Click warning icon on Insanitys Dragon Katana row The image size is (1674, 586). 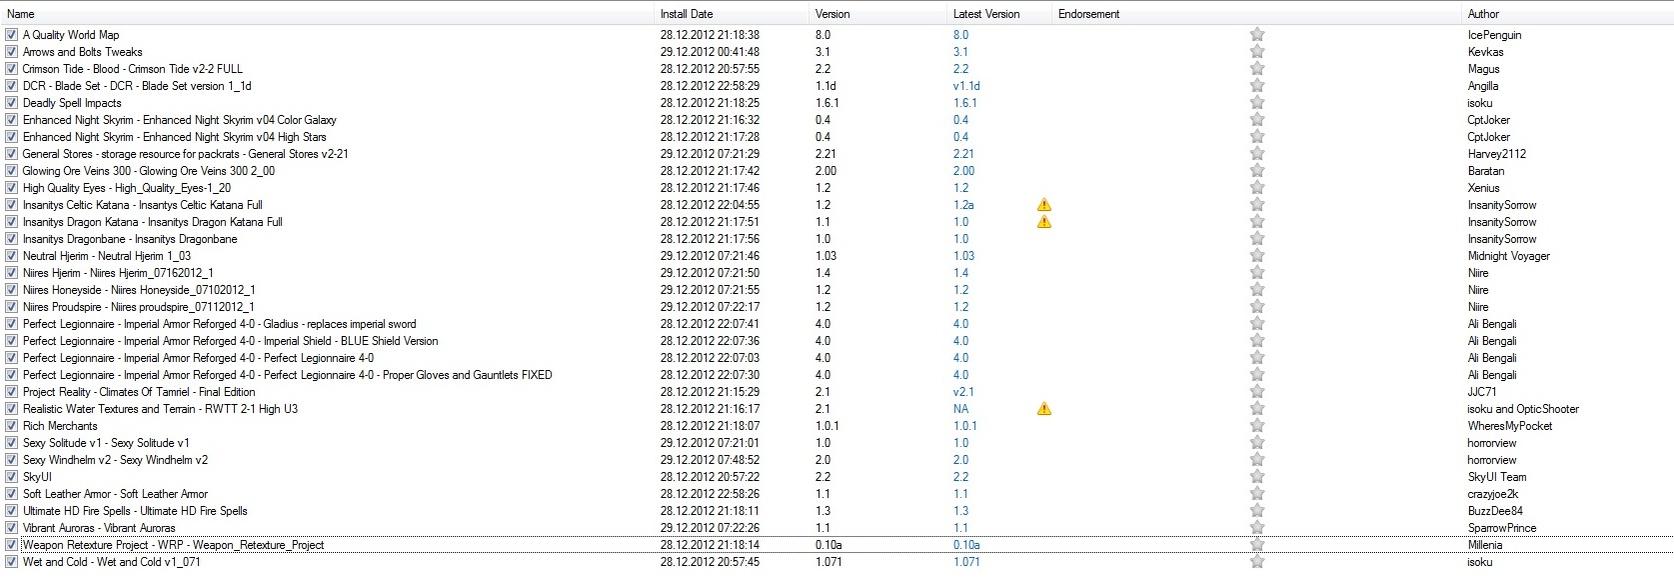tap(1044, 222)
